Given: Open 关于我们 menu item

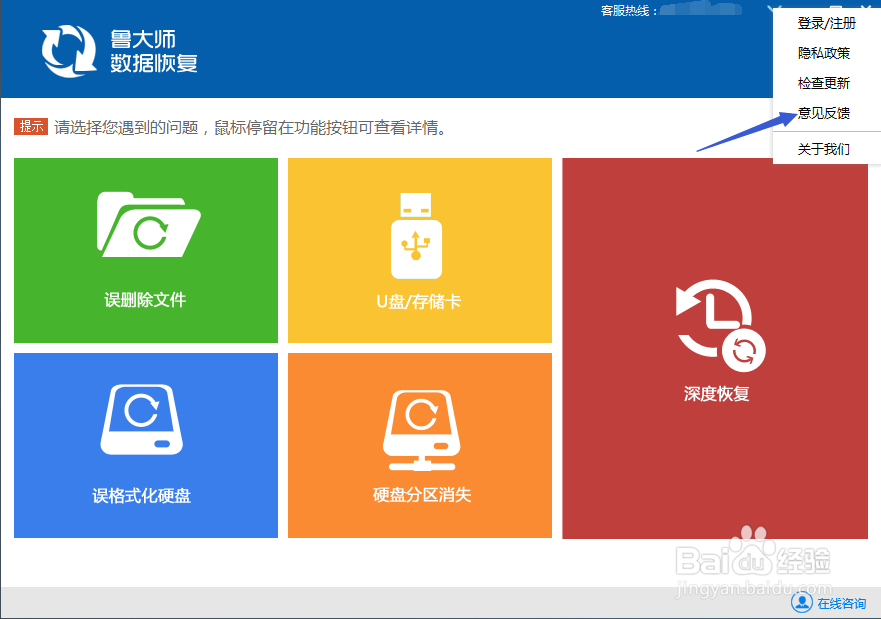Looking at the screenshot, I should [x=826, y=149].
